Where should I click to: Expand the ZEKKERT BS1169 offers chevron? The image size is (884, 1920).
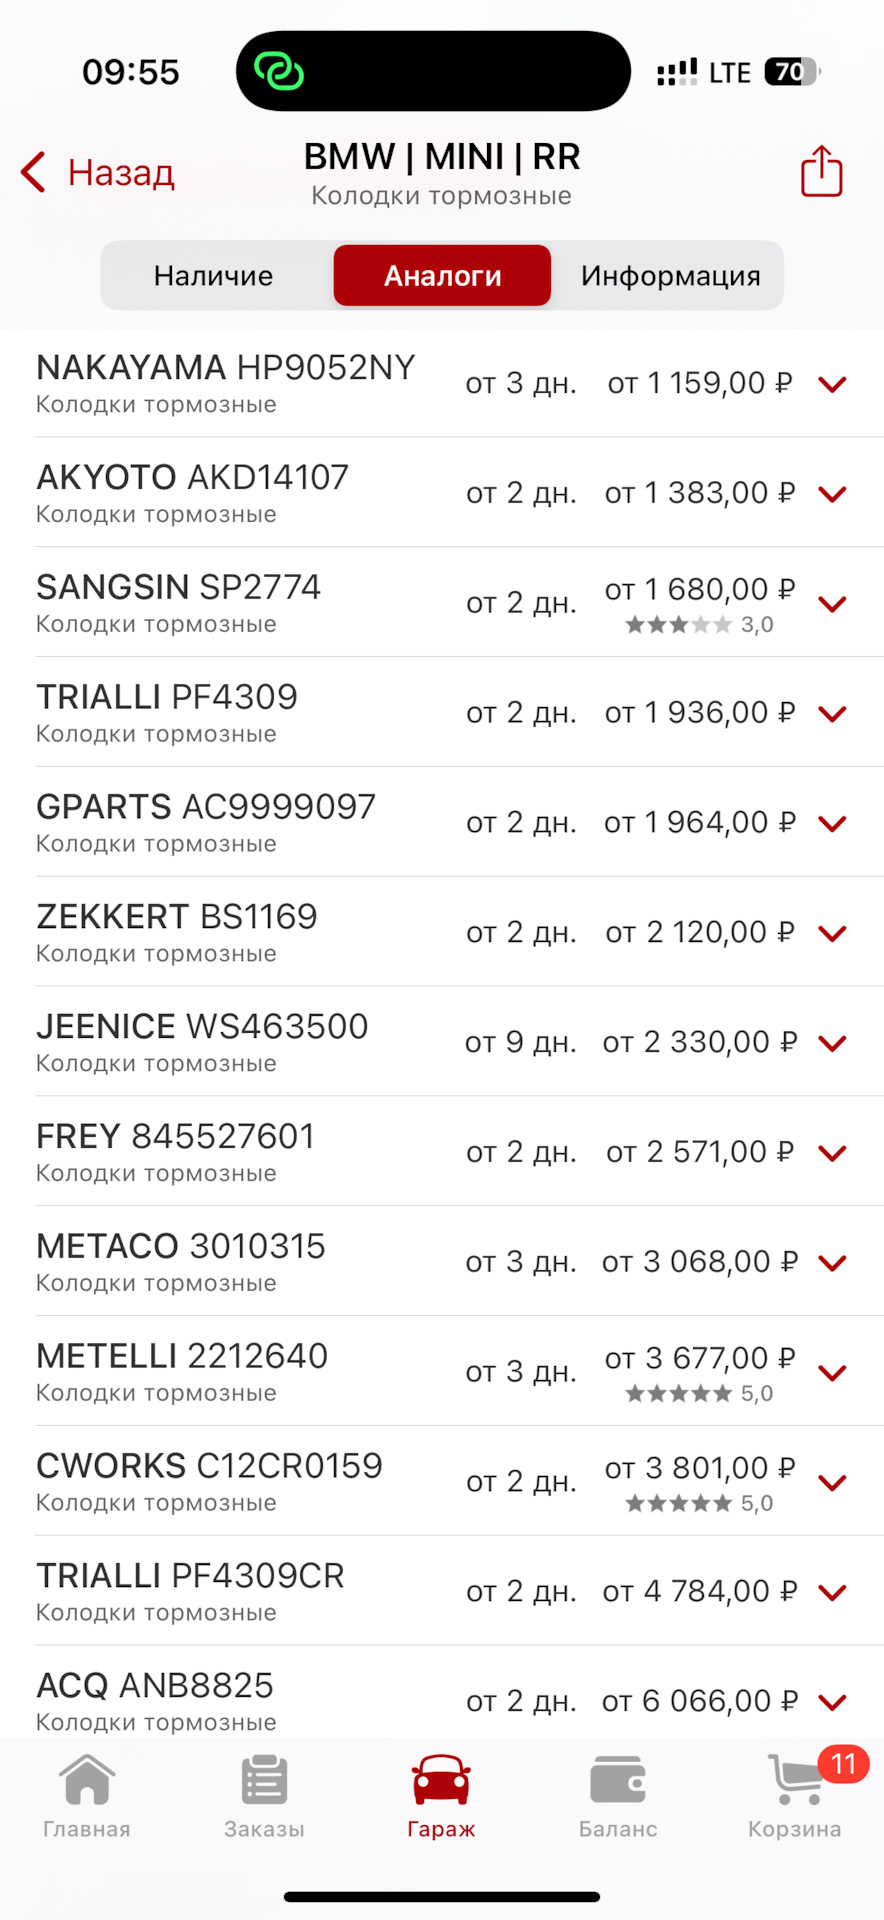(832, 934)
